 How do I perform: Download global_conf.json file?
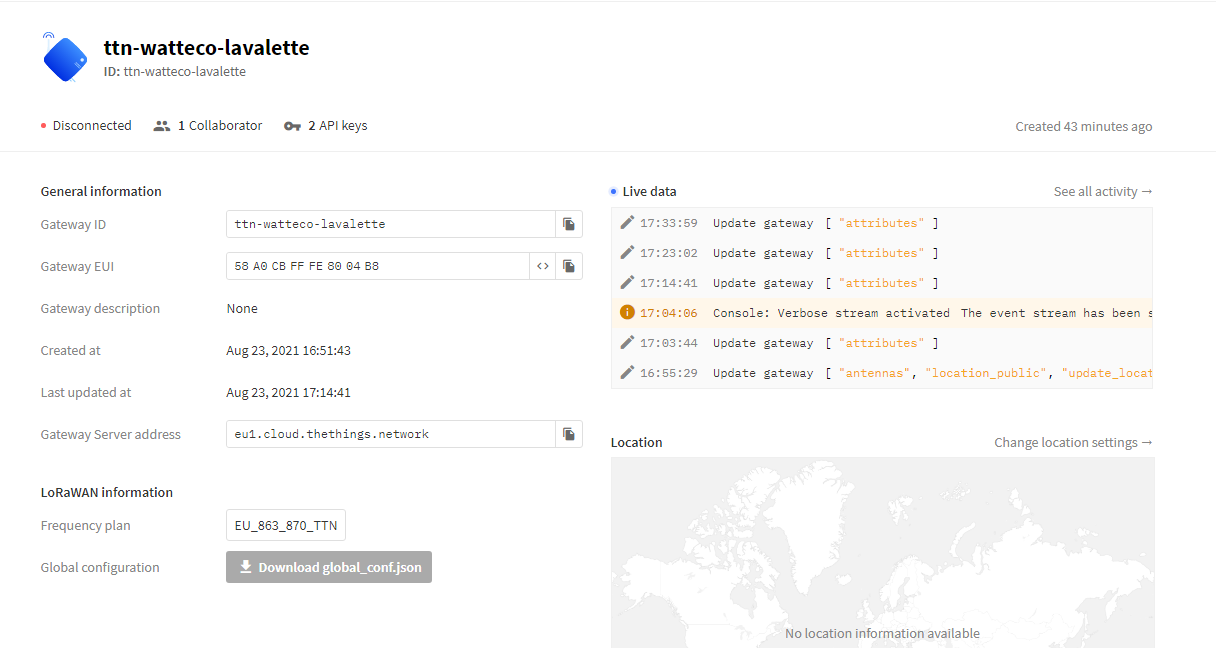click(329, 567)
